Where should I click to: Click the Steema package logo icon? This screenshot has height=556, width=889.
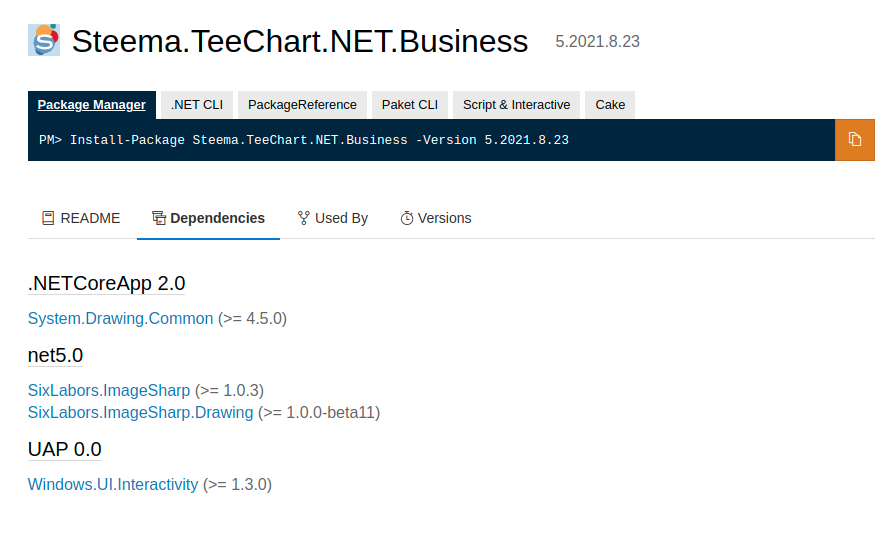(x=44, y=40)
